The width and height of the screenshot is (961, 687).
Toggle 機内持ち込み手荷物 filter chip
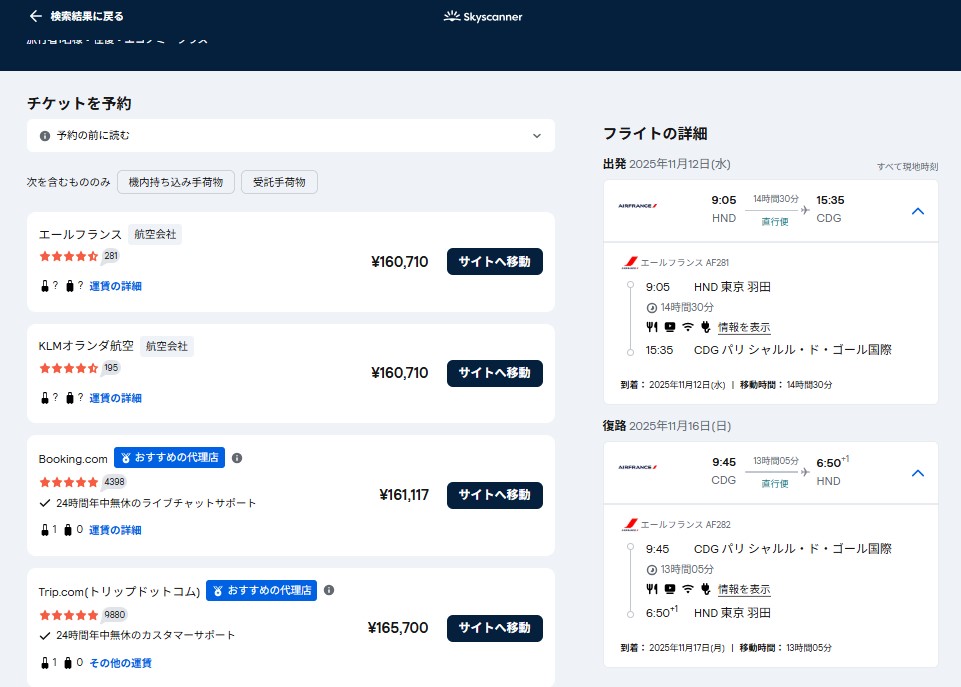pos(176,182)
